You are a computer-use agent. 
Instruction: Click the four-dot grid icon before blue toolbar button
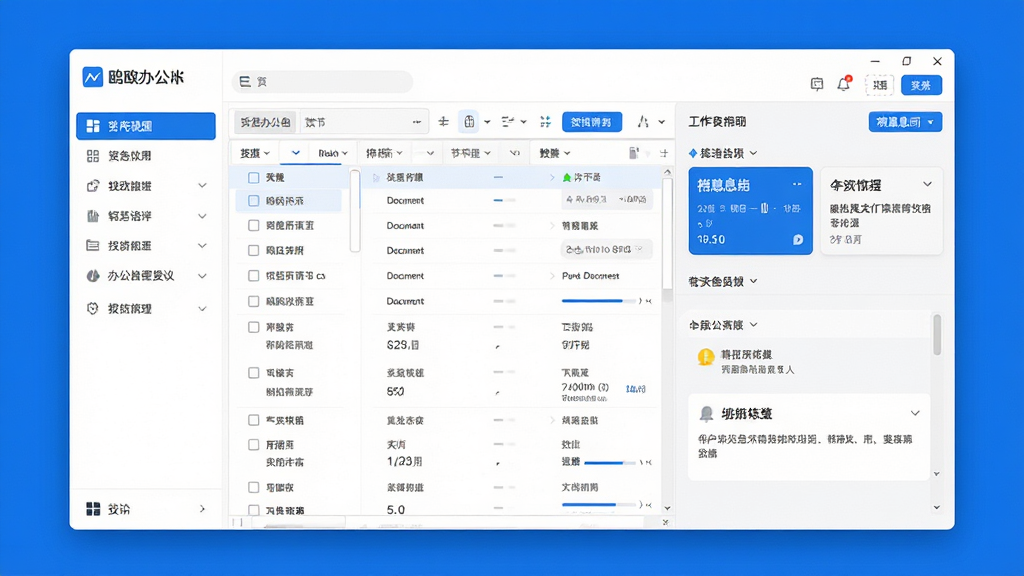(x=545, y=121)
